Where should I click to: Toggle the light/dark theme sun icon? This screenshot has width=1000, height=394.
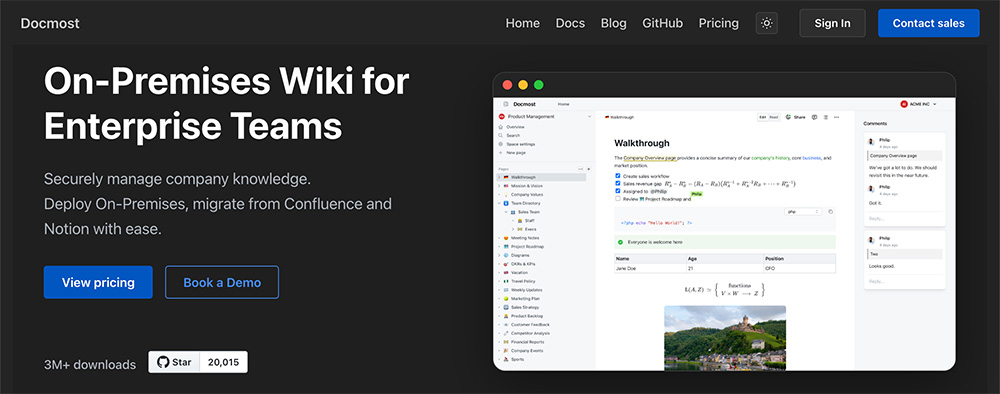coord(767,24)
